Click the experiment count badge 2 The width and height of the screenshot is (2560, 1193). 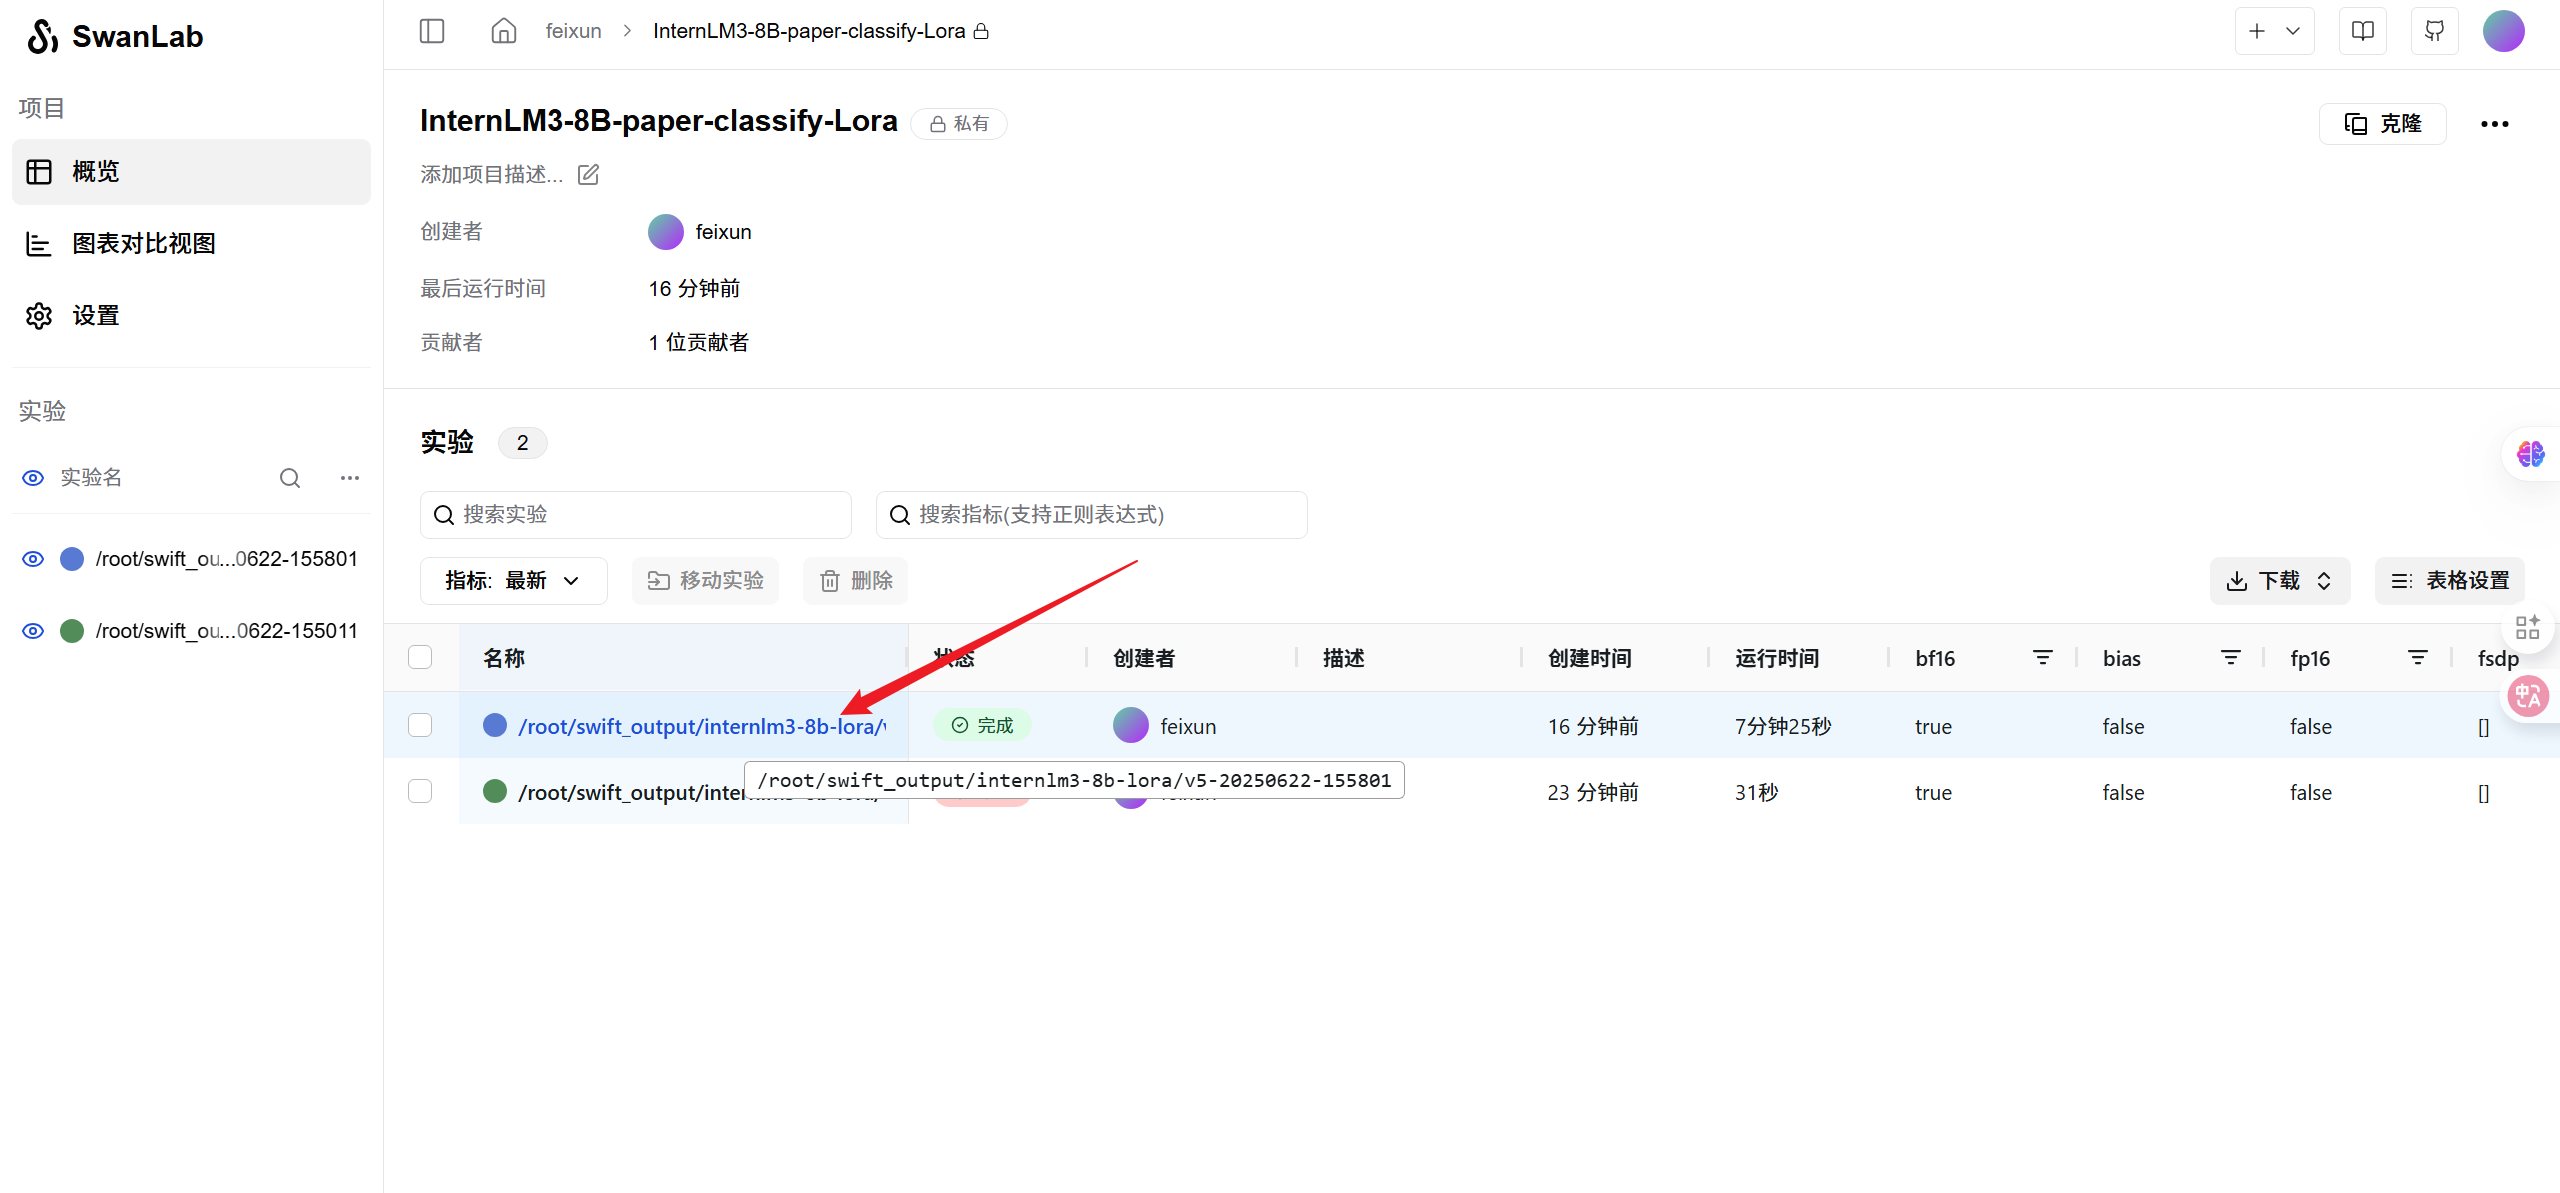pos(522,443)
